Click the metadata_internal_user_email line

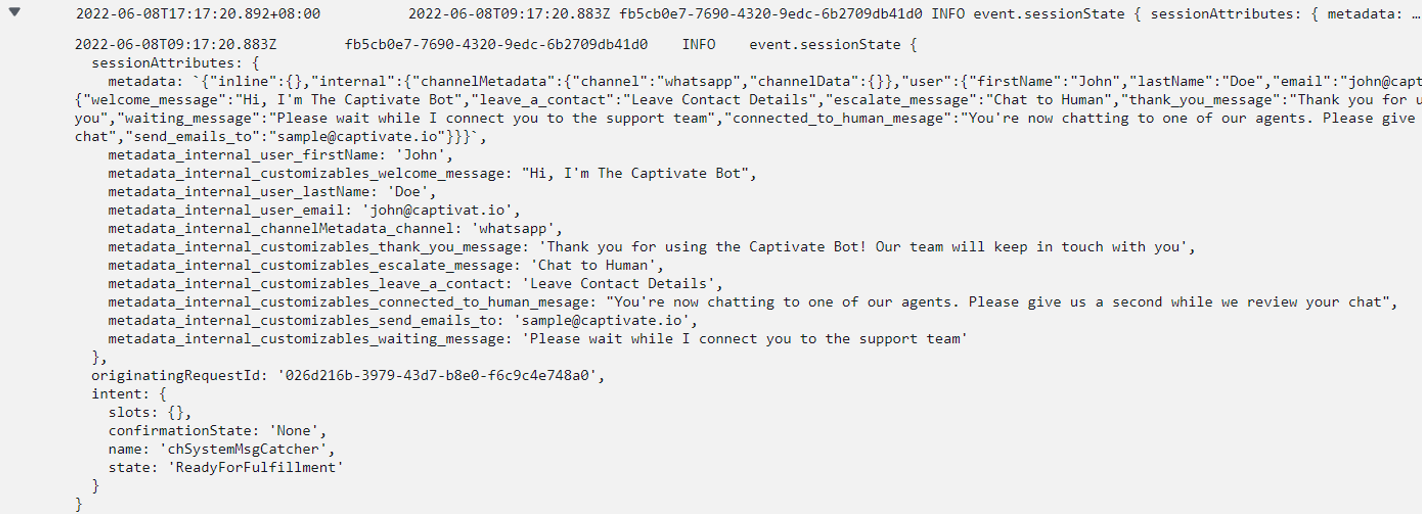pyautogui.click(x=315, y=210)
